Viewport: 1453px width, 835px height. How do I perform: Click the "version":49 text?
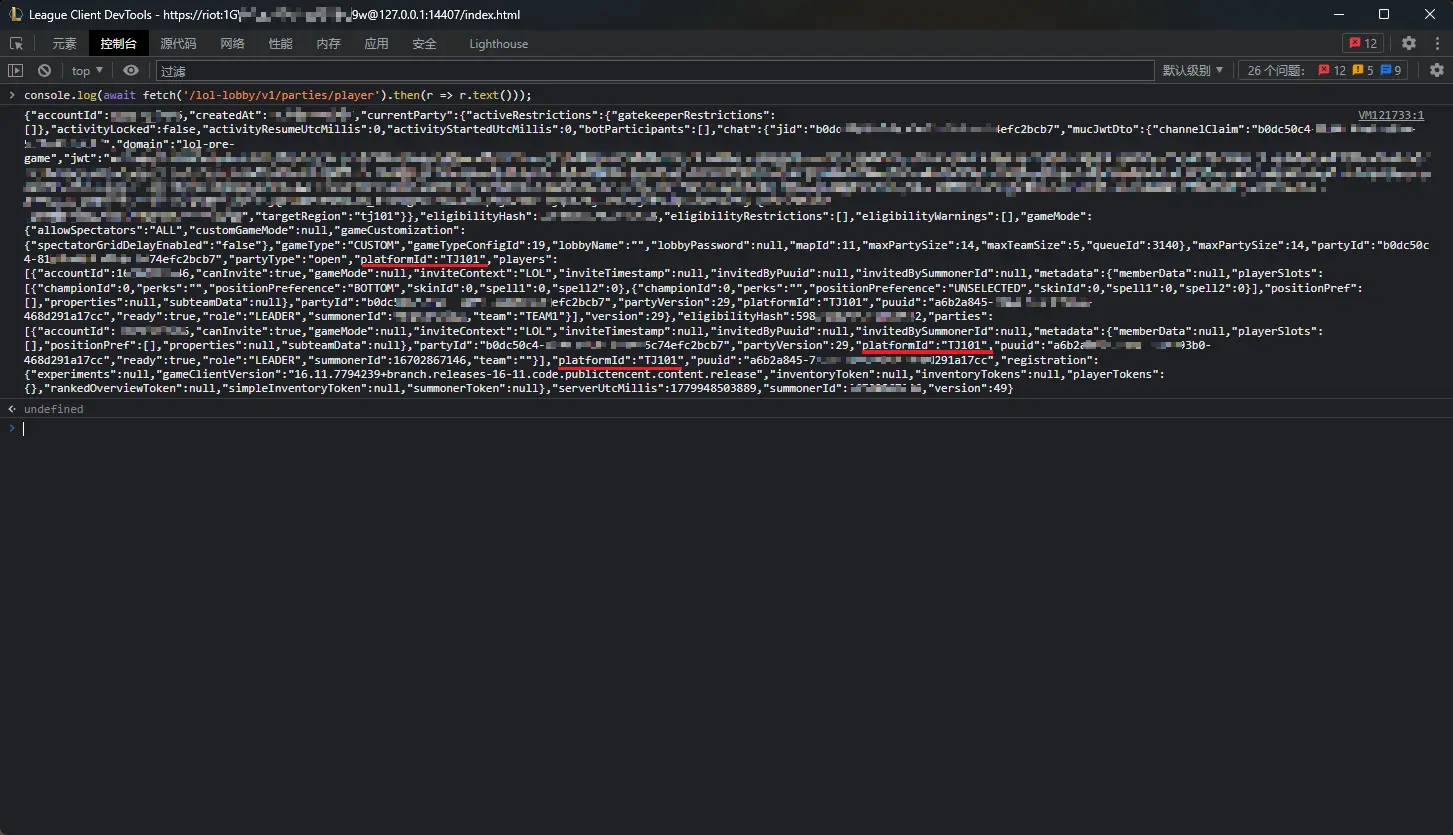point(970,389)
